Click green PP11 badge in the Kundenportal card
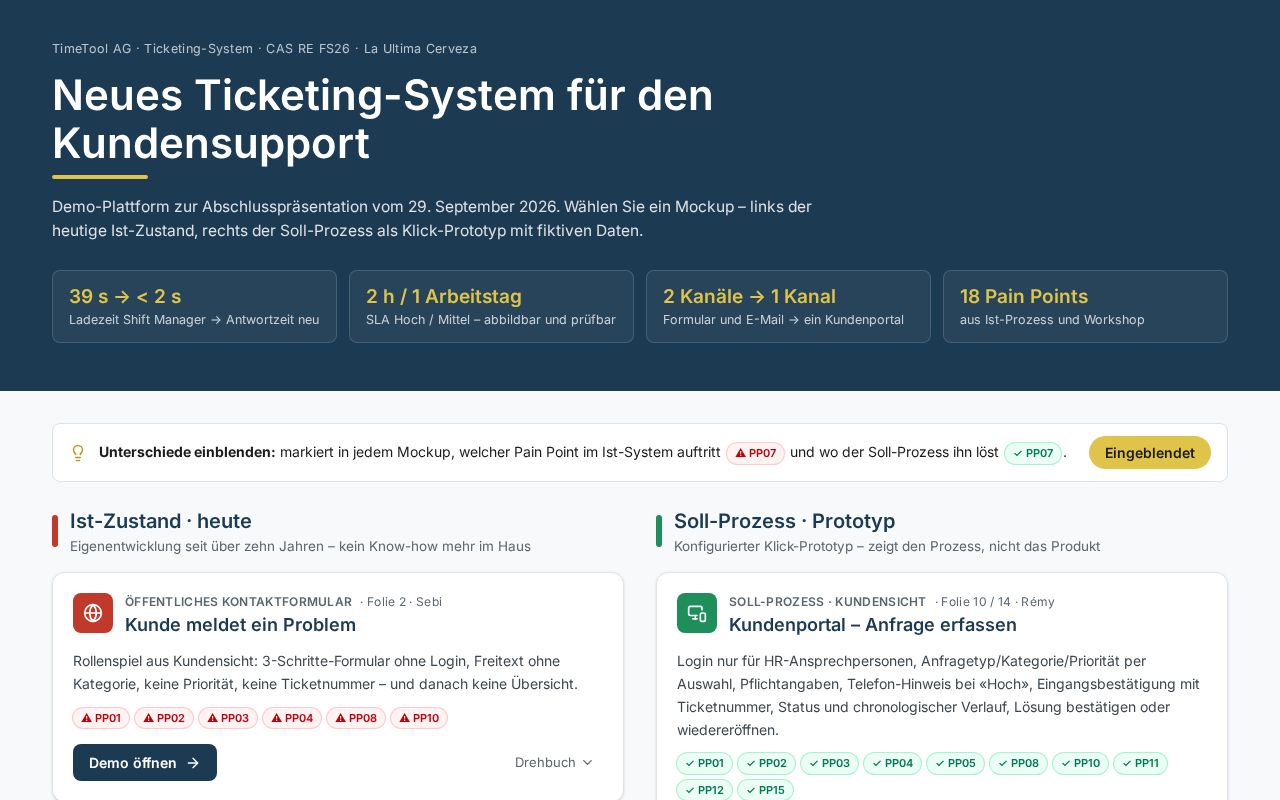The height and width of the screenshot is (800, 1280). point(1141,763)
